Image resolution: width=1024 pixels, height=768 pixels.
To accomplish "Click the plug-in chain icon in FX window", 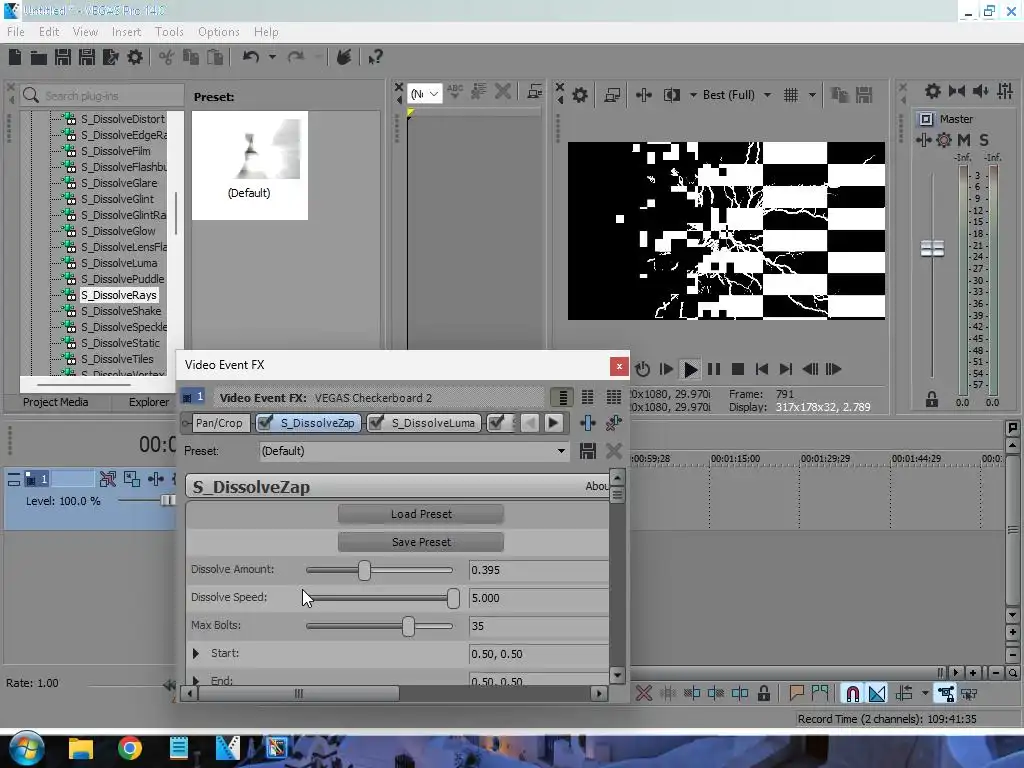I will pyautogui.click(x=588, y=423).
